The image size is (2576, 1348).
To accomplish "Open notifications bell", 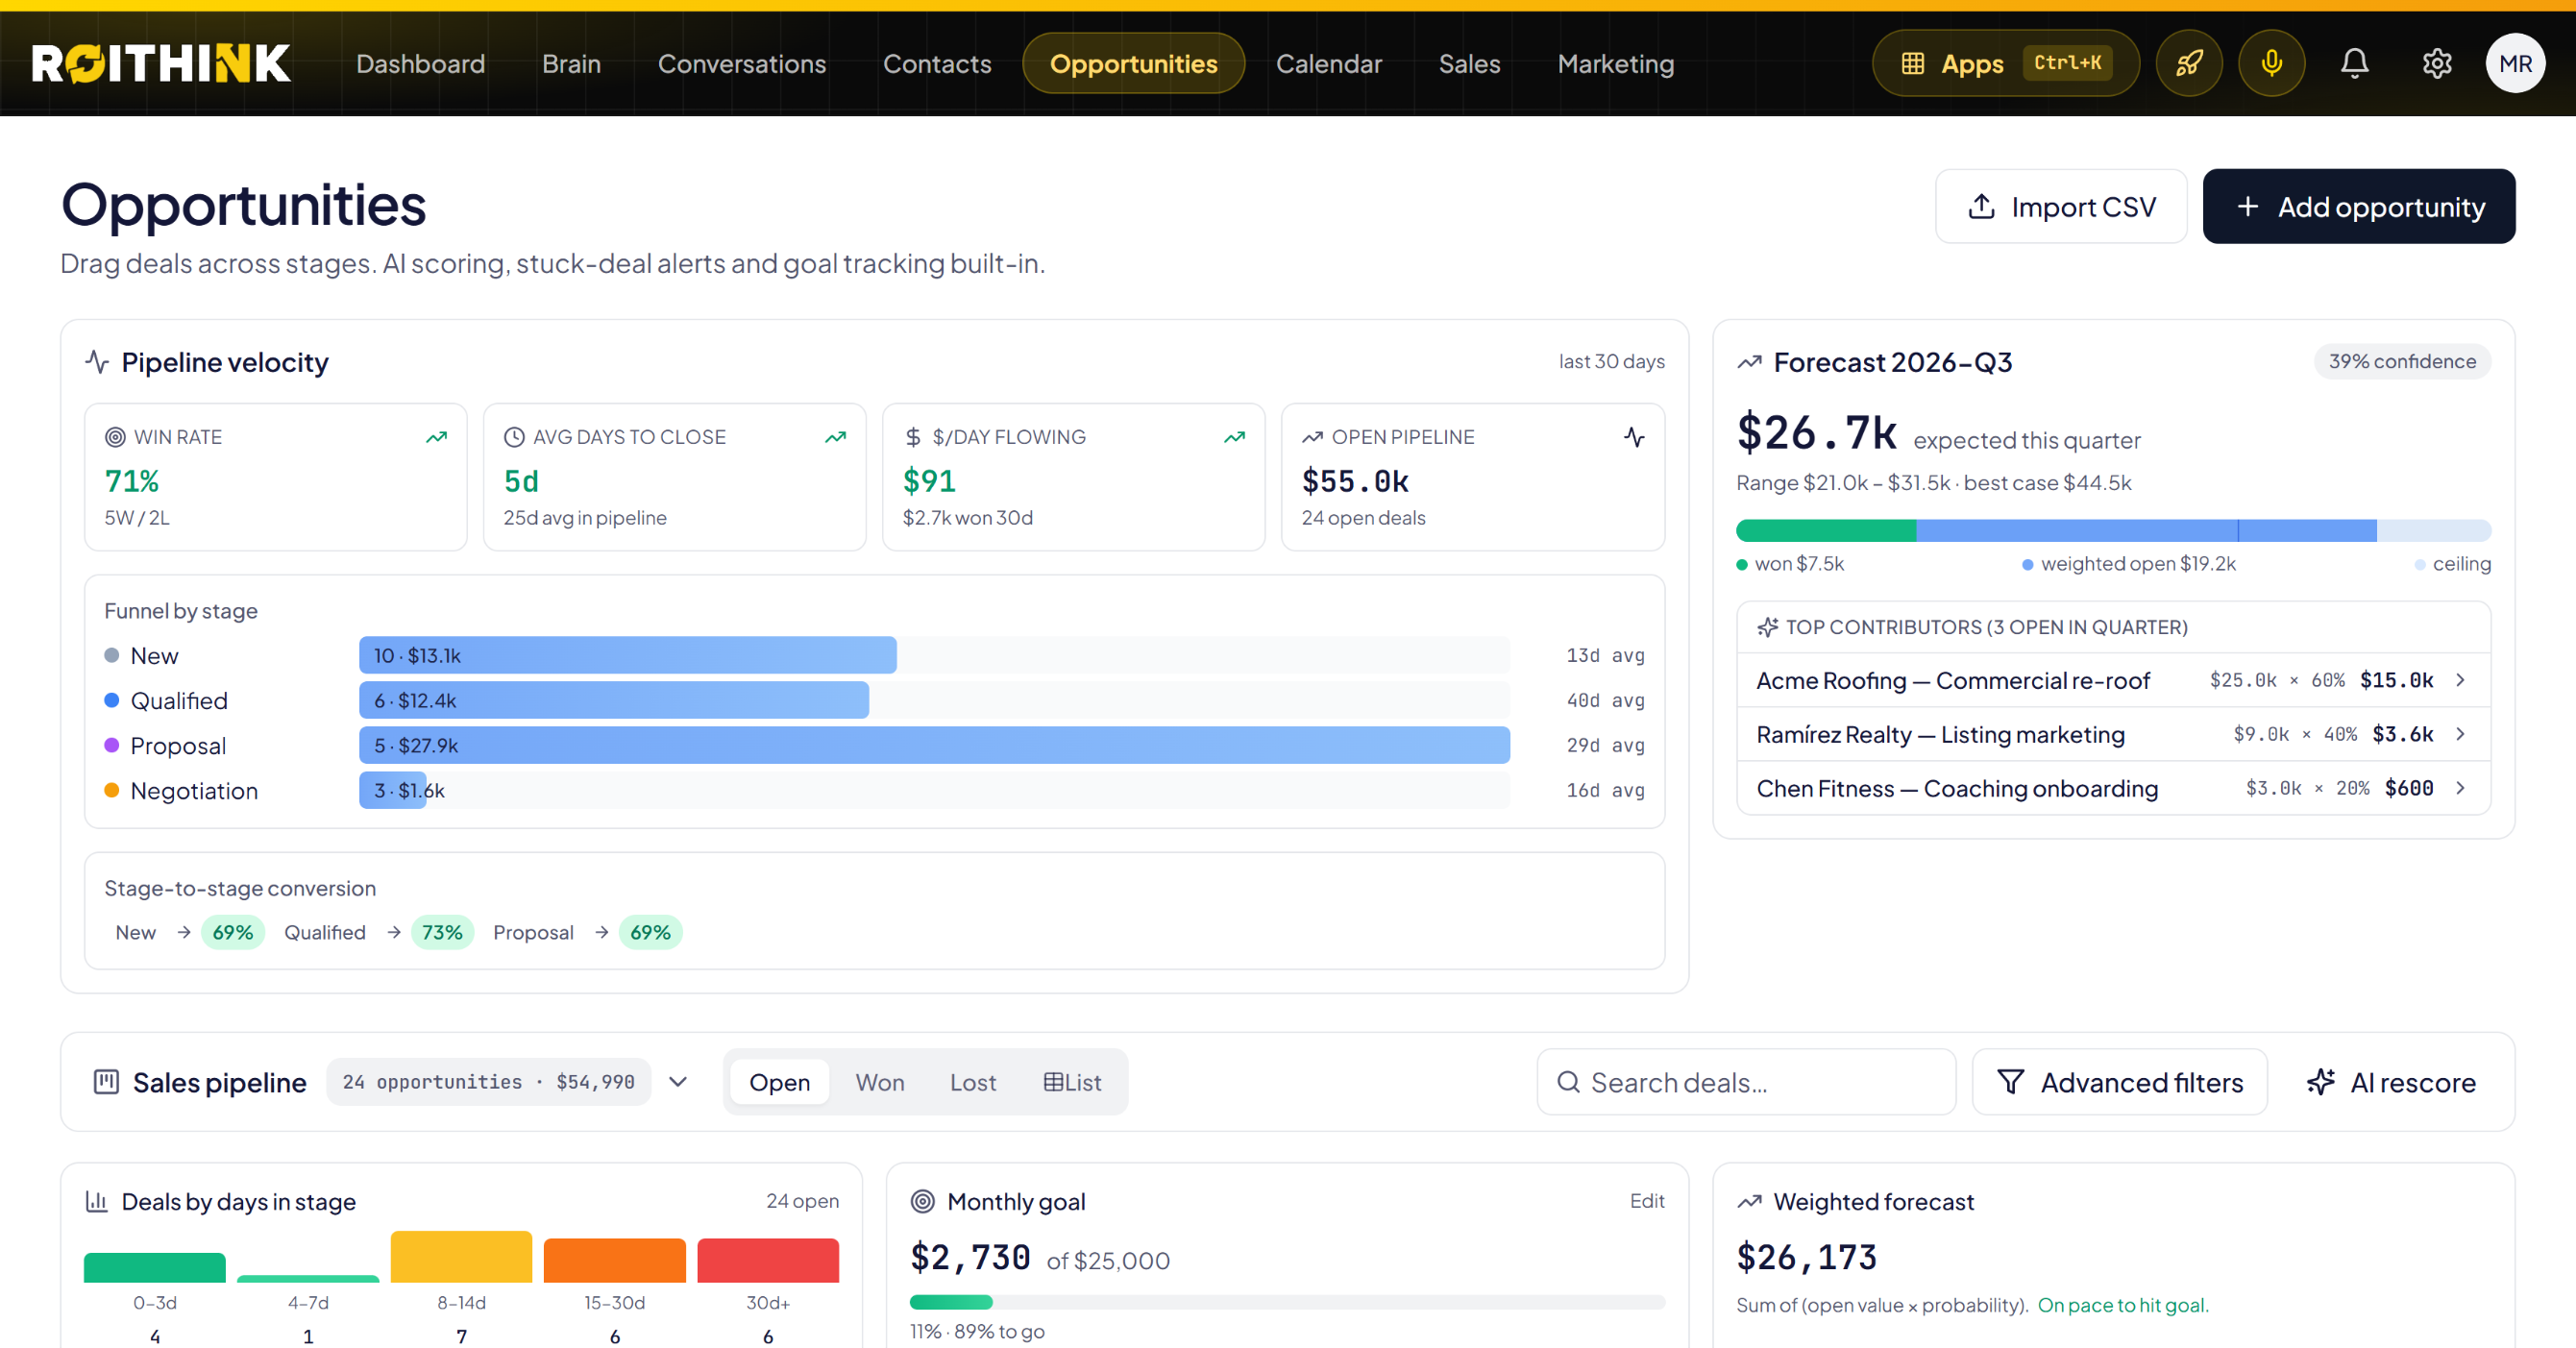I will tap(2354, 64).
